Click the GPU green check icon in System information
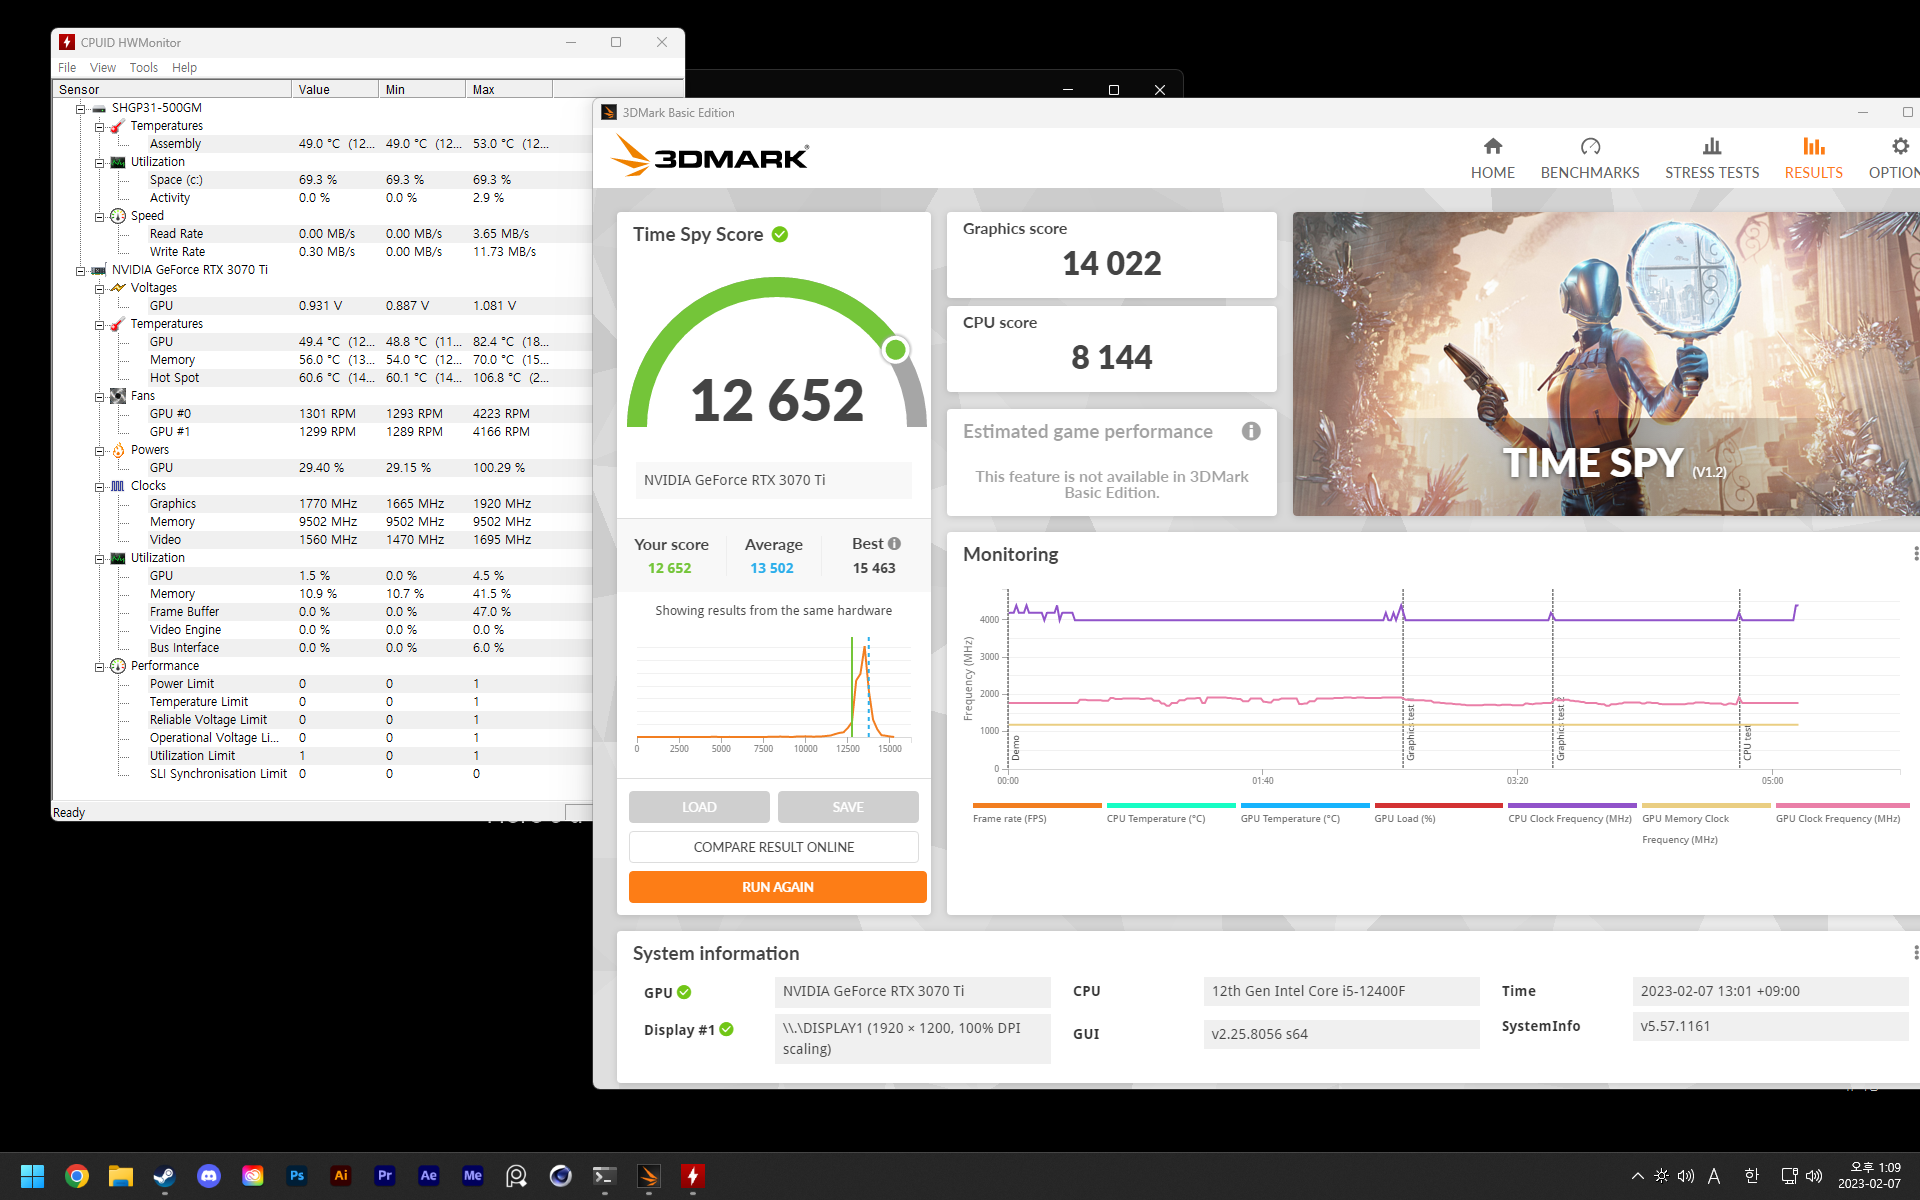The width and height of the screenshot is (1920, 1200). [x=684, y=992]
